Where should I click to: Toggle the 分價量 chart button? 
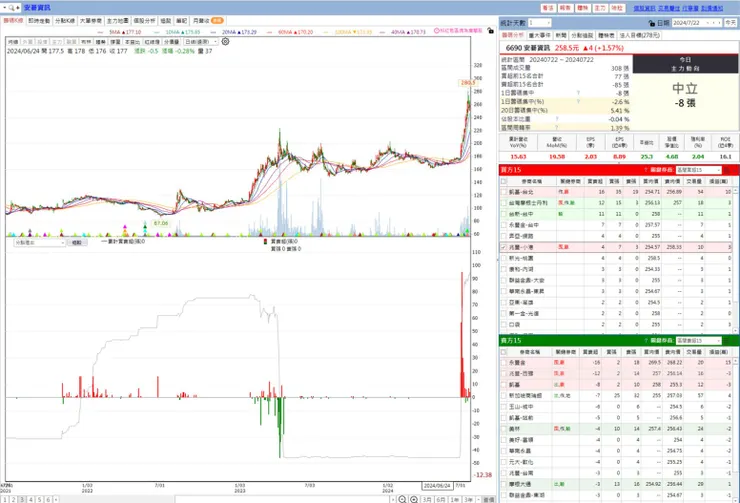pos(171,42)
